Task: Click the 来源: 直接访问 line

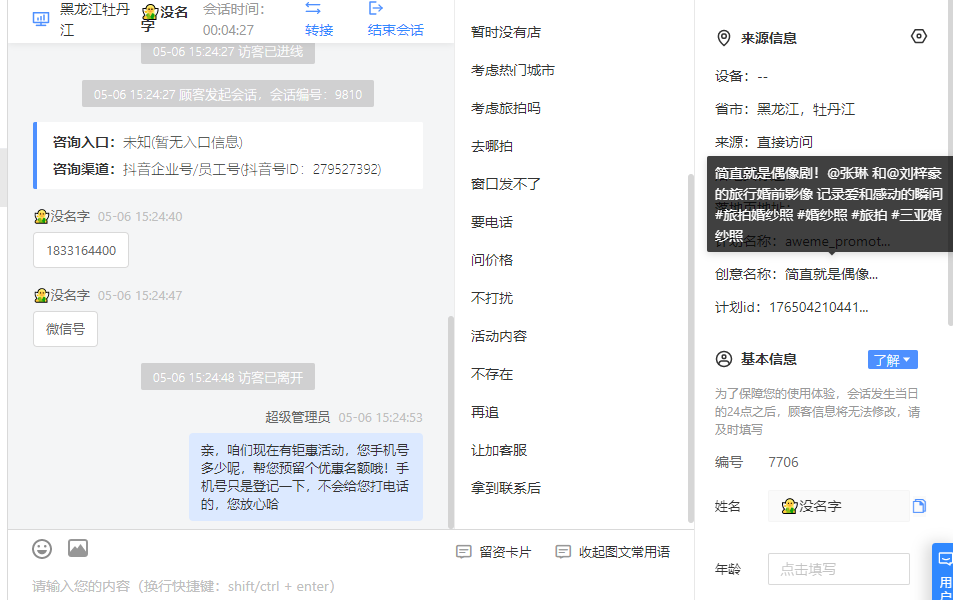Action: pyautogui.click(x=763, y=142)
